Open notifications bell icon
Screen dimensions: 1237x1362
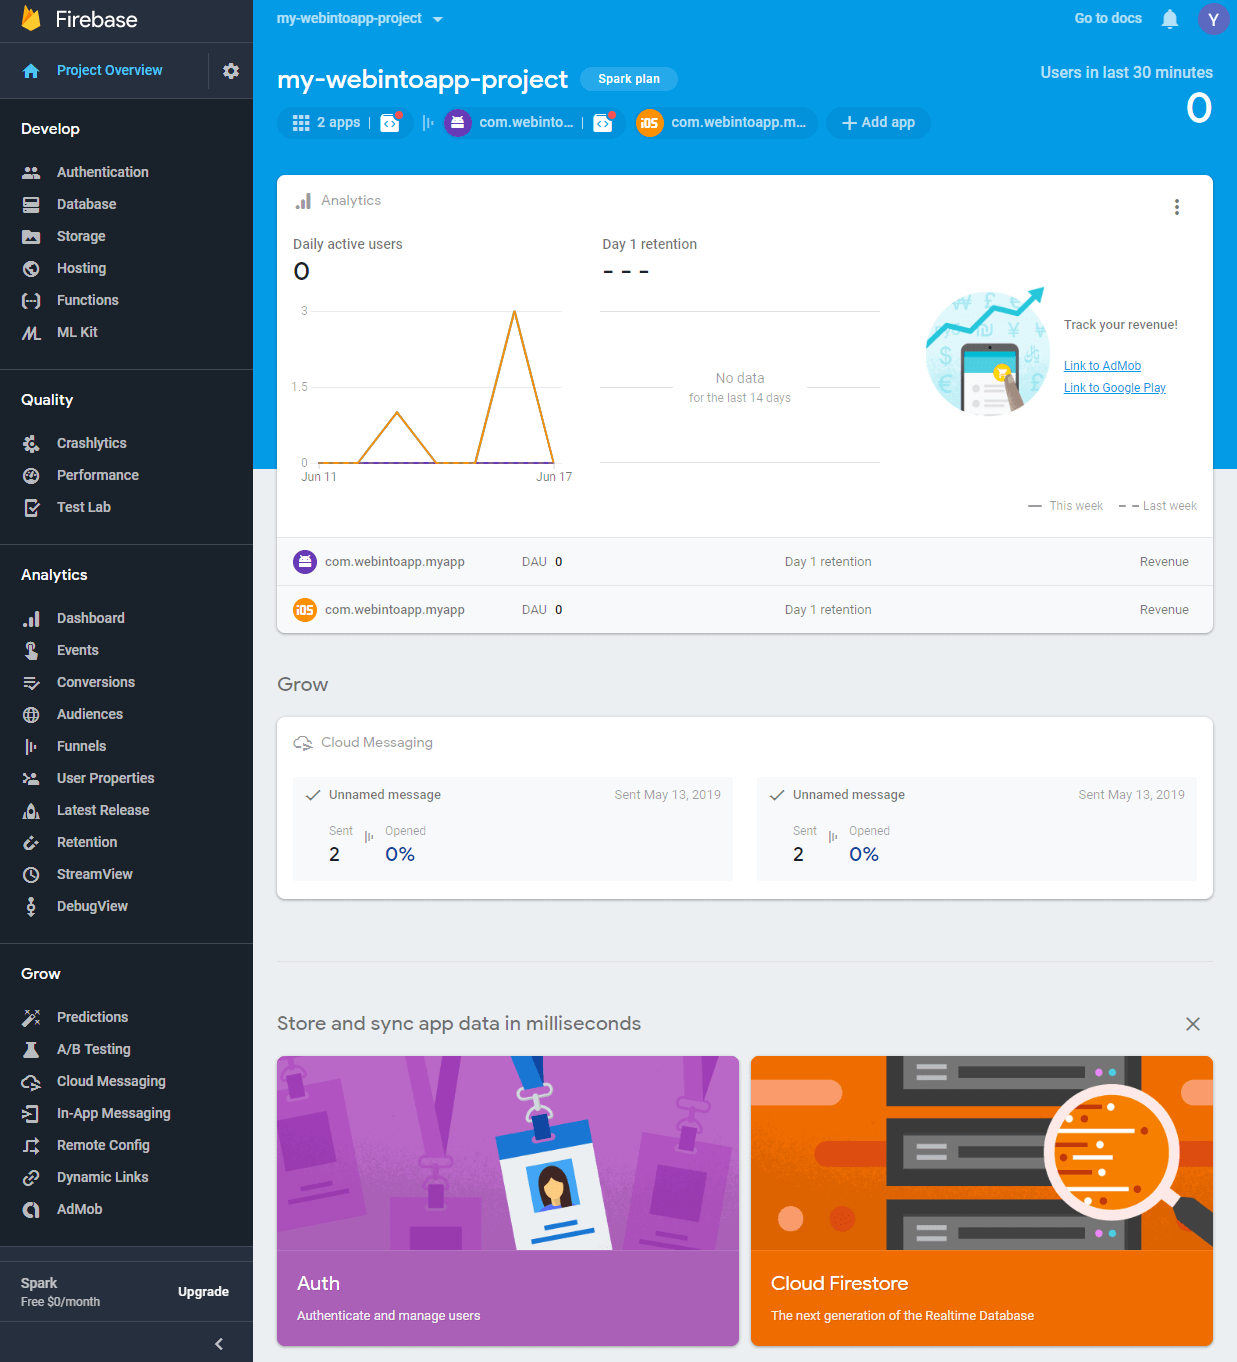click(1170, 19)
